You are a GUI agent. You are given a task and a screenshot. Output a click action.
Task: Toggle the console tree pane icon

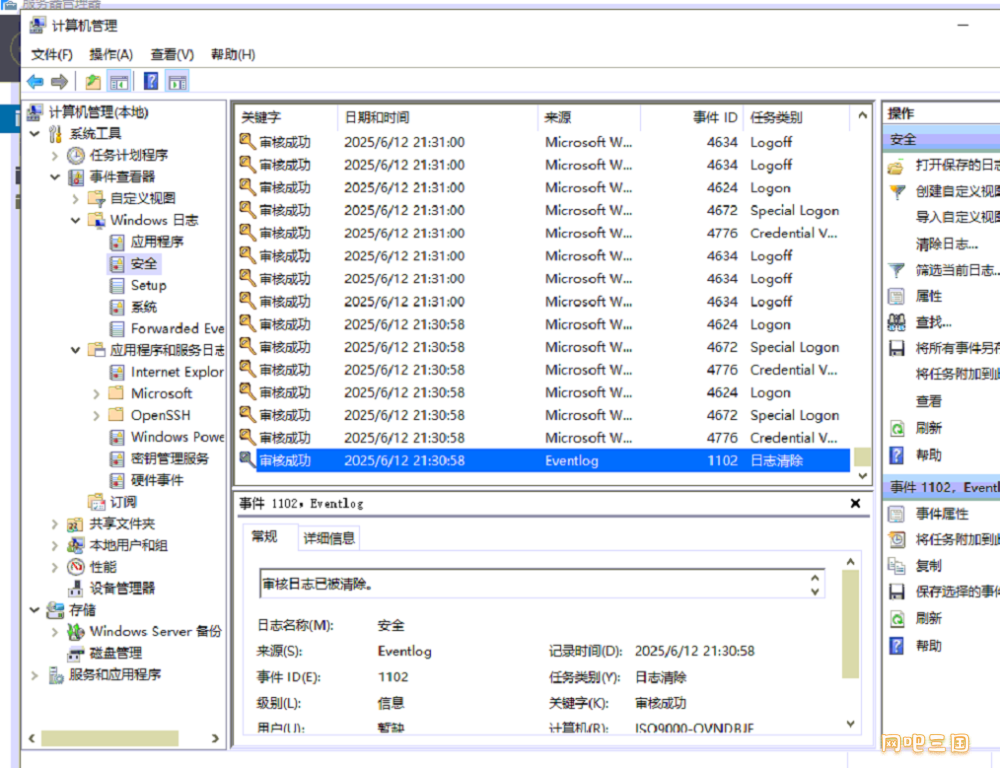tap(119, 82)
